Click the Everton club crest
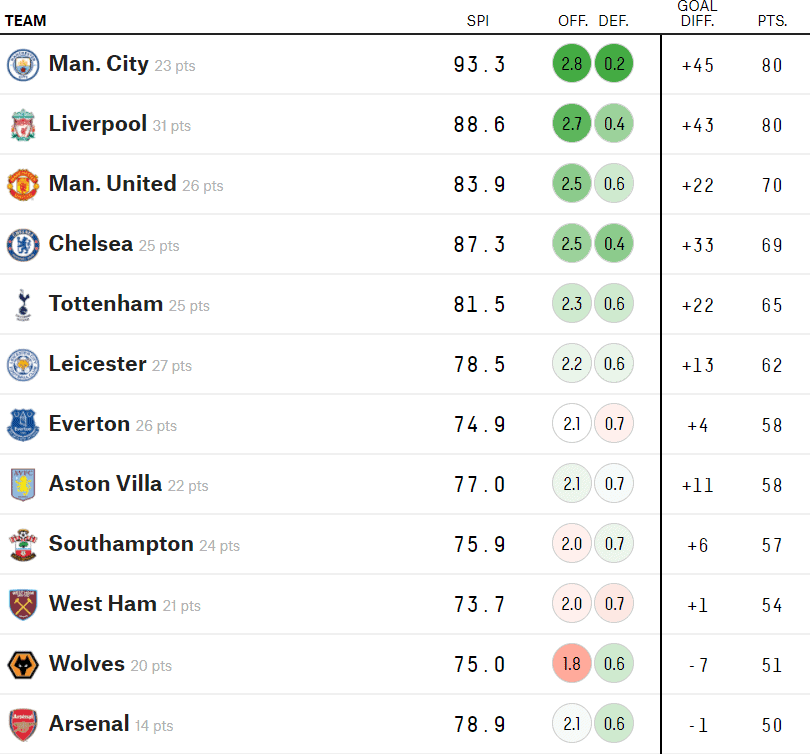Viewport: 810px width, 754px height. [x=23, y=425]
